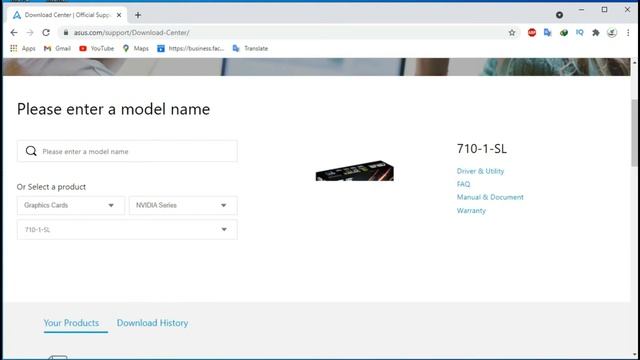Viewport: 640px width, 360px height.
Task: Open the Extensions puzzle piece menu
Action: coord(596,33)
